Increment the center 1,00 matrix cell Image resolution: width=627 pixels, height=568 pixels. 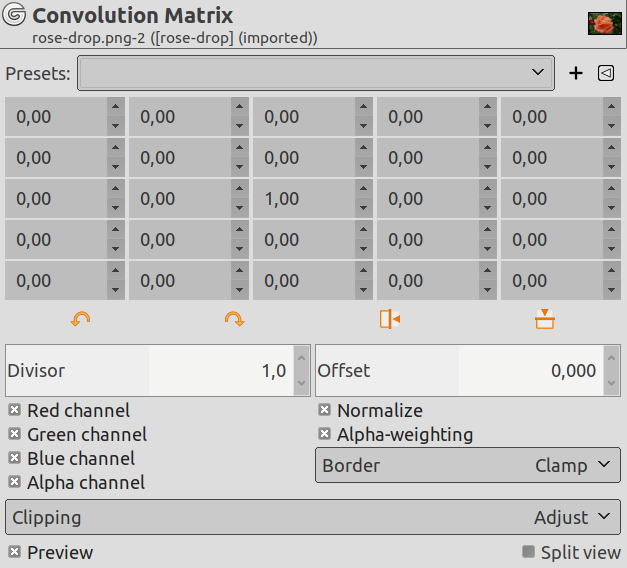pyautogui.click(x=363, y=188)
